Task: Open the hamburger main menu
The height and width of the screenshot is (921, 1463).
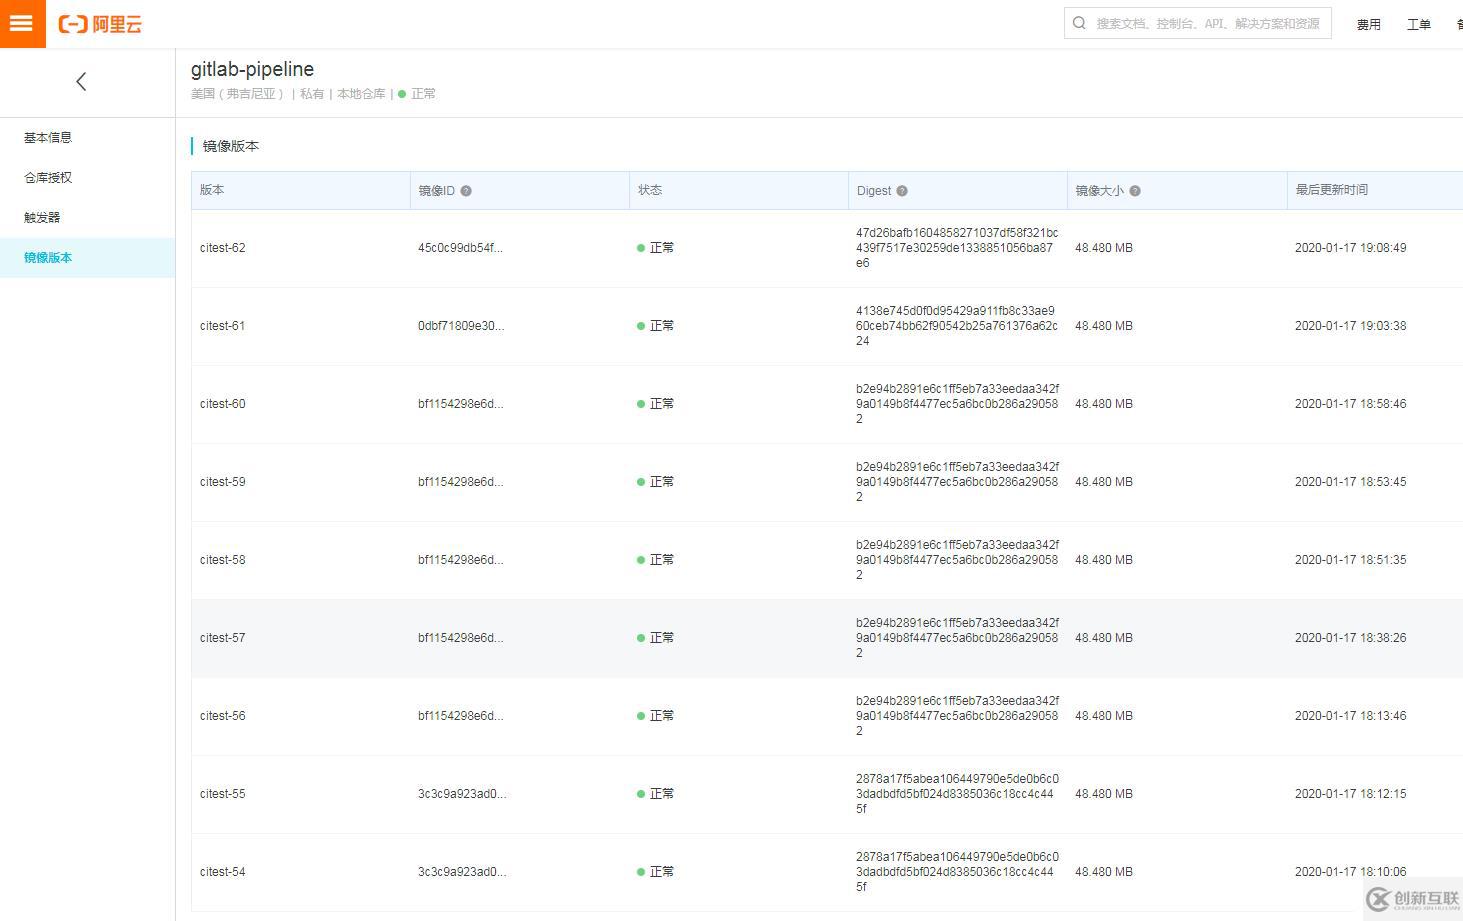Action: click(22, 23)
